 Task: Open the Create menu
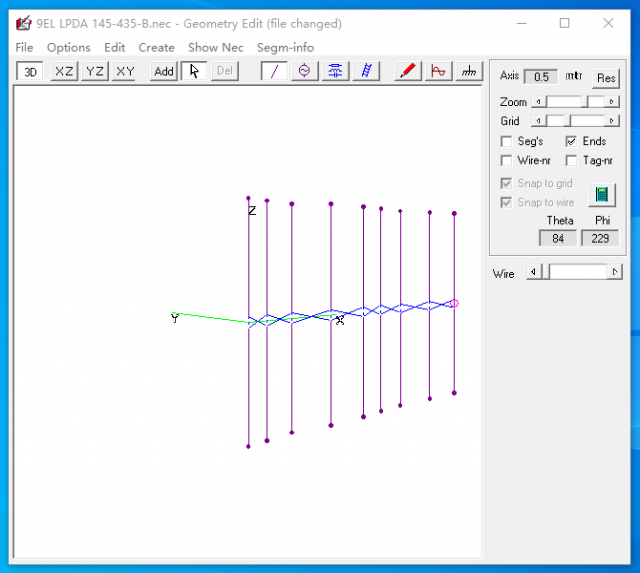coord(156,48)
